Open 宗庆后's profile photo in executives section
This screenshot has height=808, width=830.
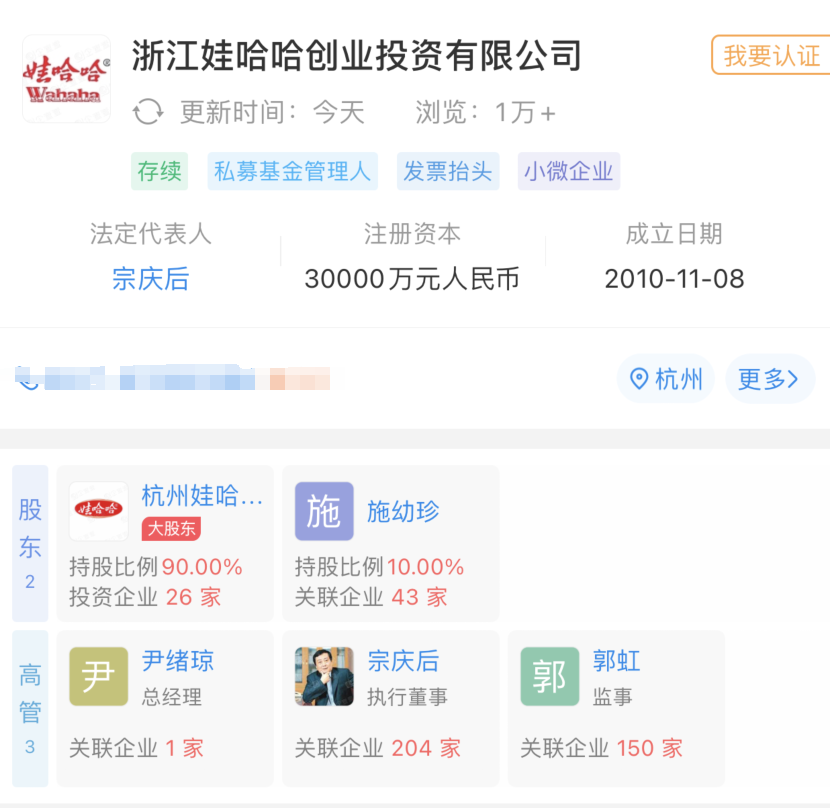tap(324, 676)
